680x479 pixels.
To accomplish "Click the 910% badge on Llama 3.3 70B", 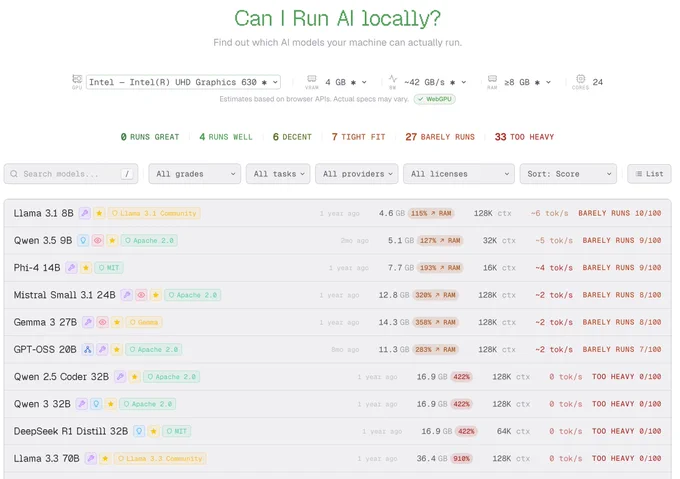I will click(461, 459).
